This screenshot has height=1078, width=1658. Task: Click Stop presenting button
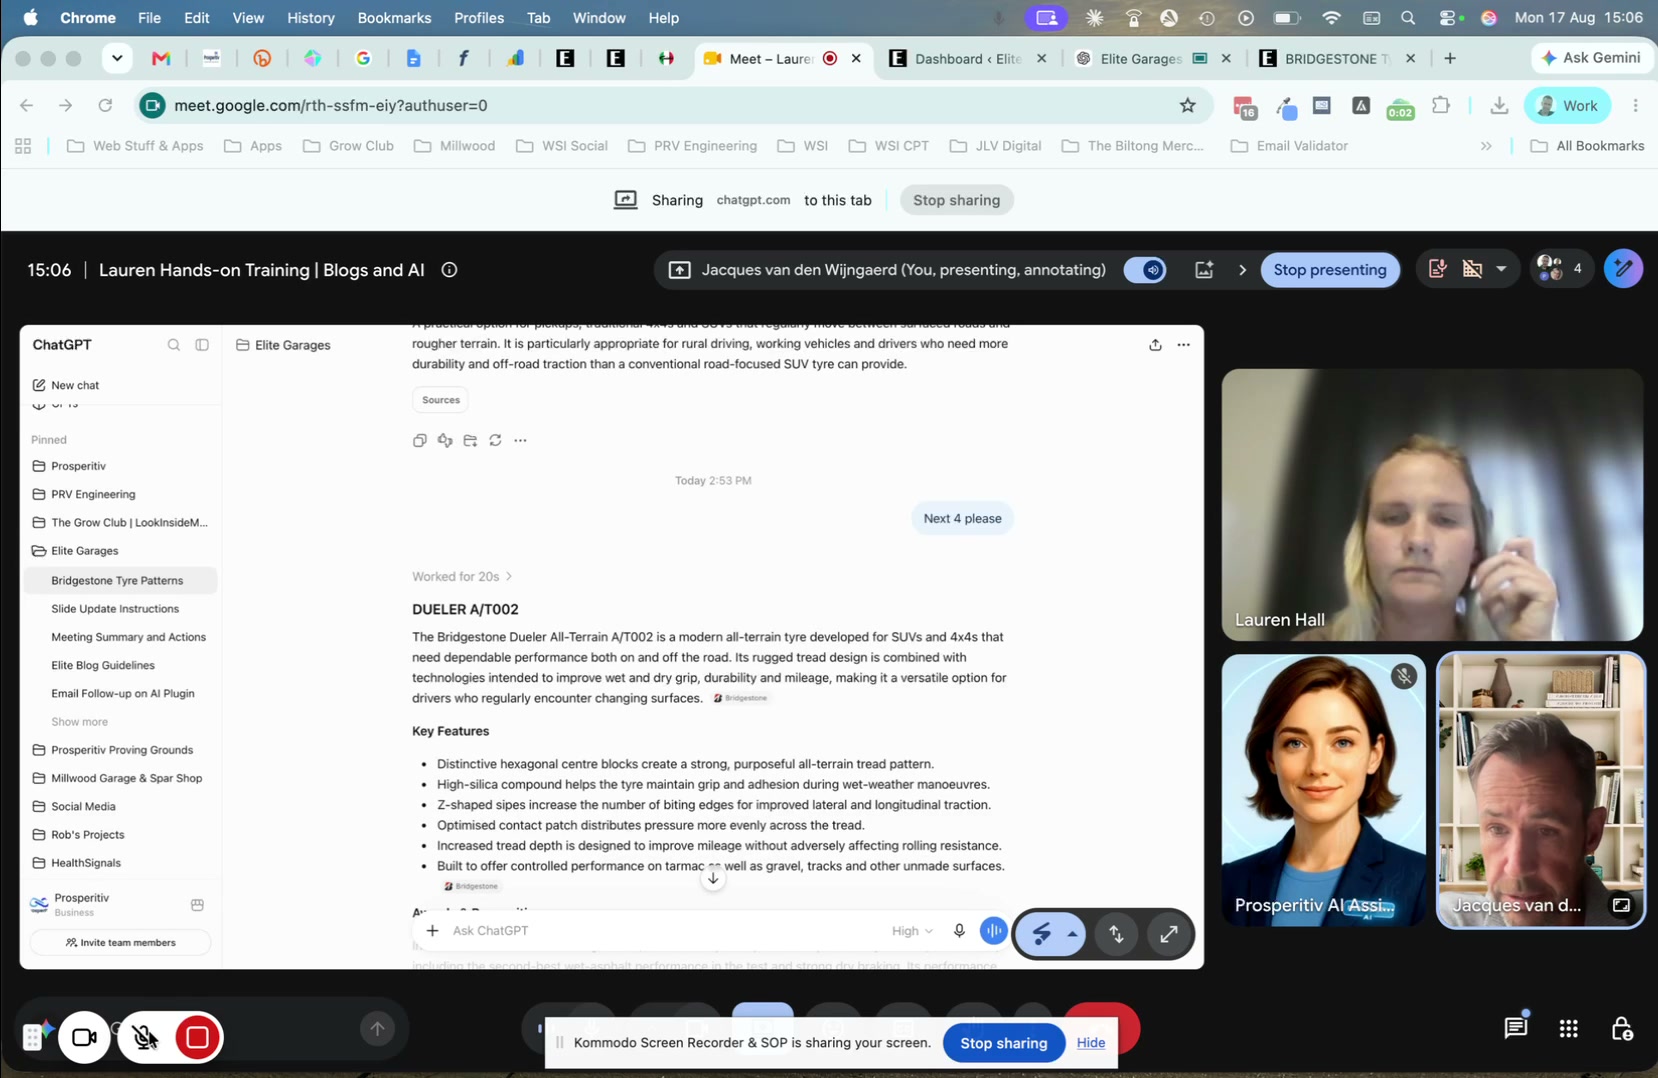tap(1330, 270)
